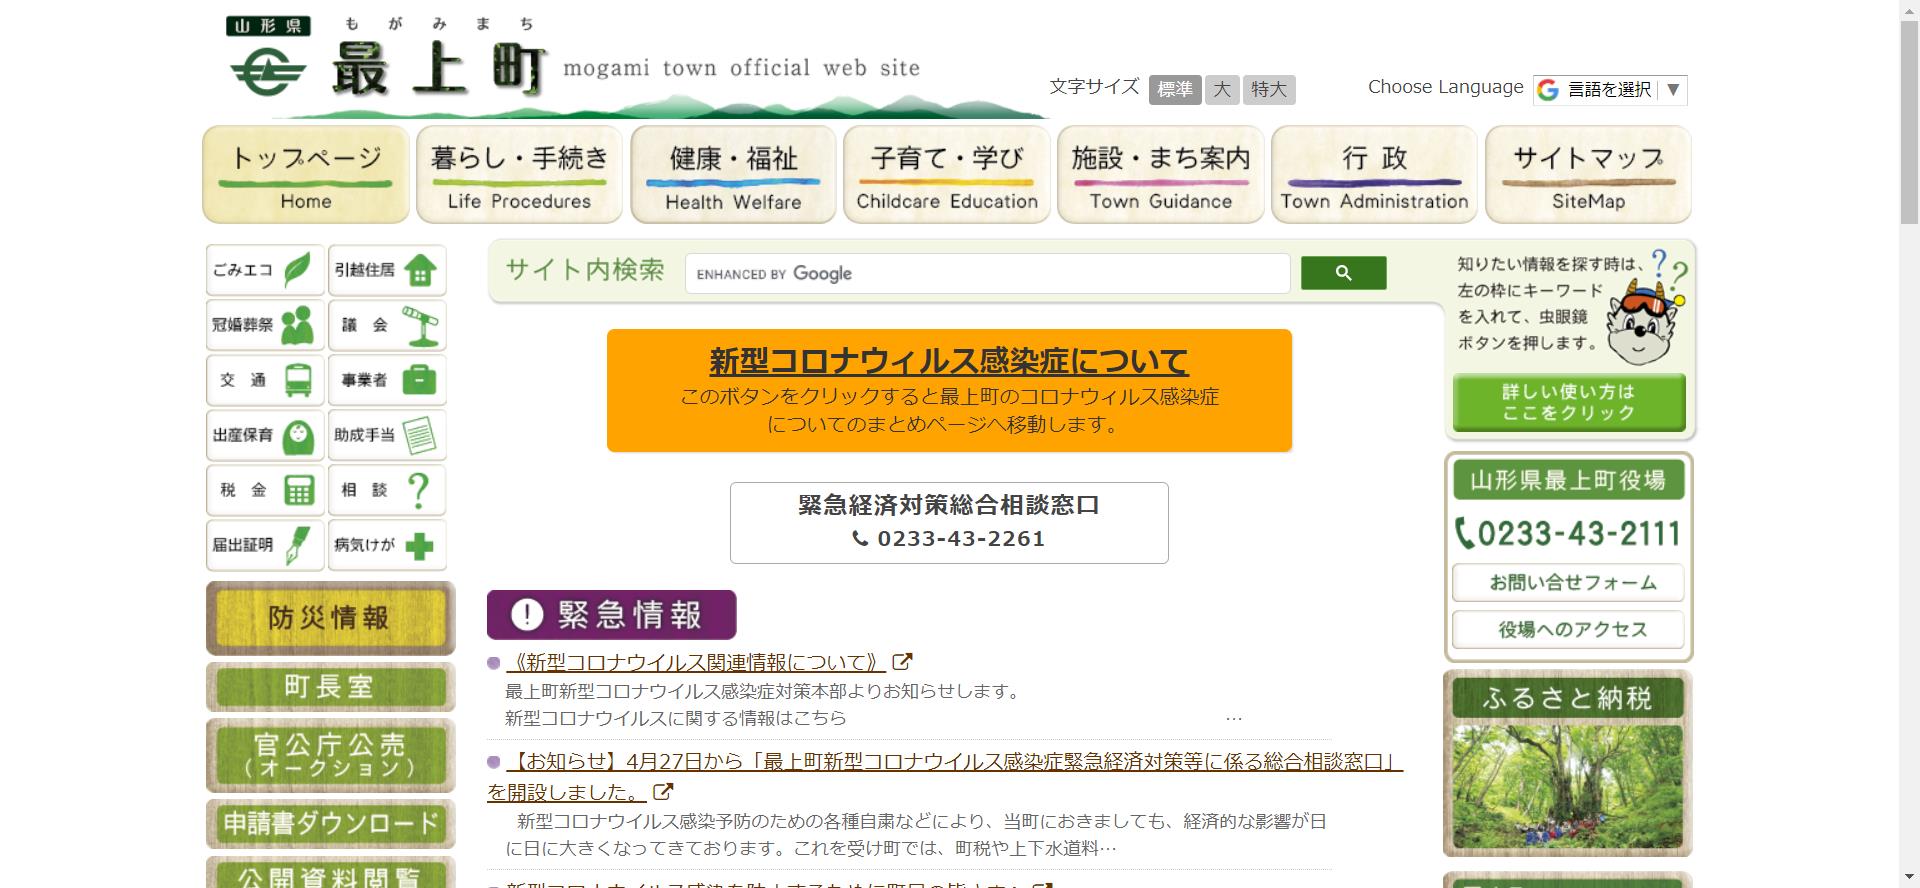The height and width of the screenshot is (888, 1920).
Task: Open お問い合せフォーム button
Action: tap(1568, 583)
